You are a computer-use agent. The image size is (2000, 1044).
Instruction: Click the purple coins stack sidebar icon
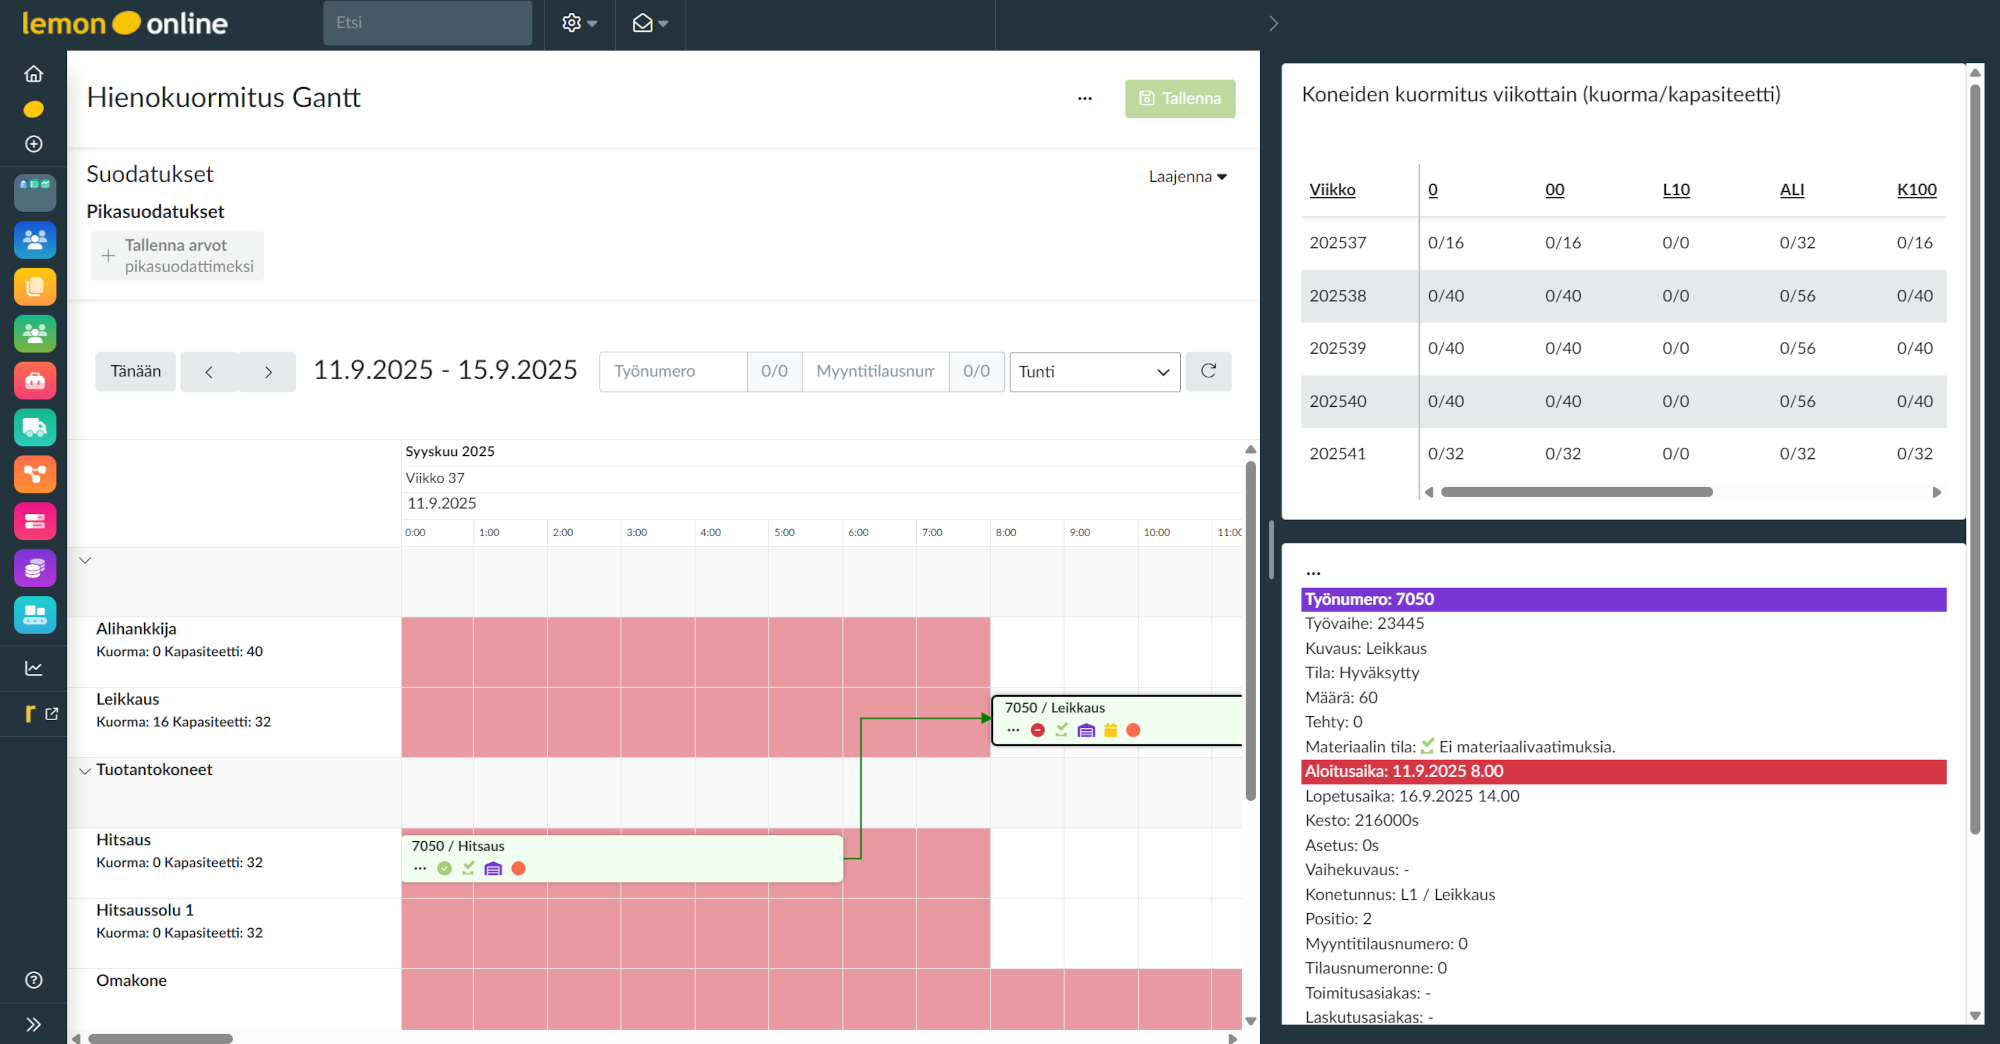35,568
